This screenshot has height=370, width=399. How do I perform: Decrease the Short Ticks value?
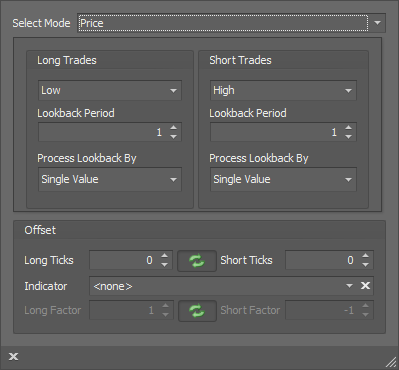tap(365, 265)
